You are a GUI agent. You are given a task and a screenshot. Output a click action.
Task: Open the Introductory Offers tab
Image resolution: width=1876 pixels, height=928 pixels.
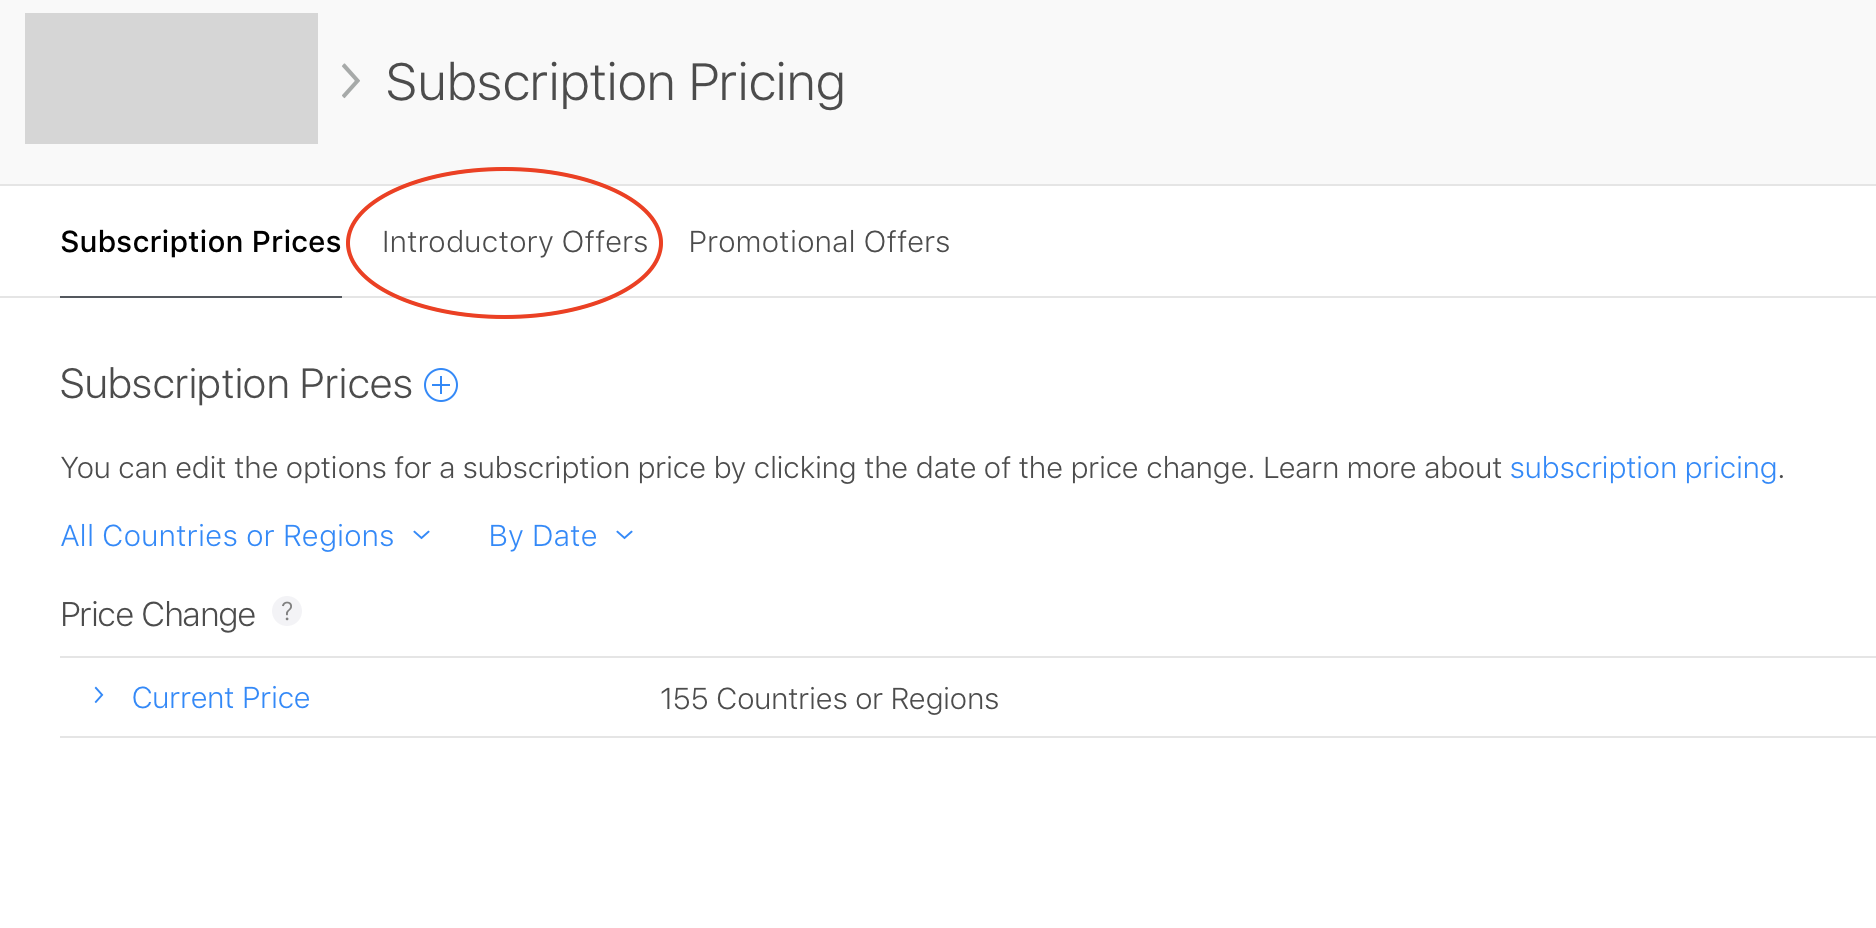click(x=515, y=242)
